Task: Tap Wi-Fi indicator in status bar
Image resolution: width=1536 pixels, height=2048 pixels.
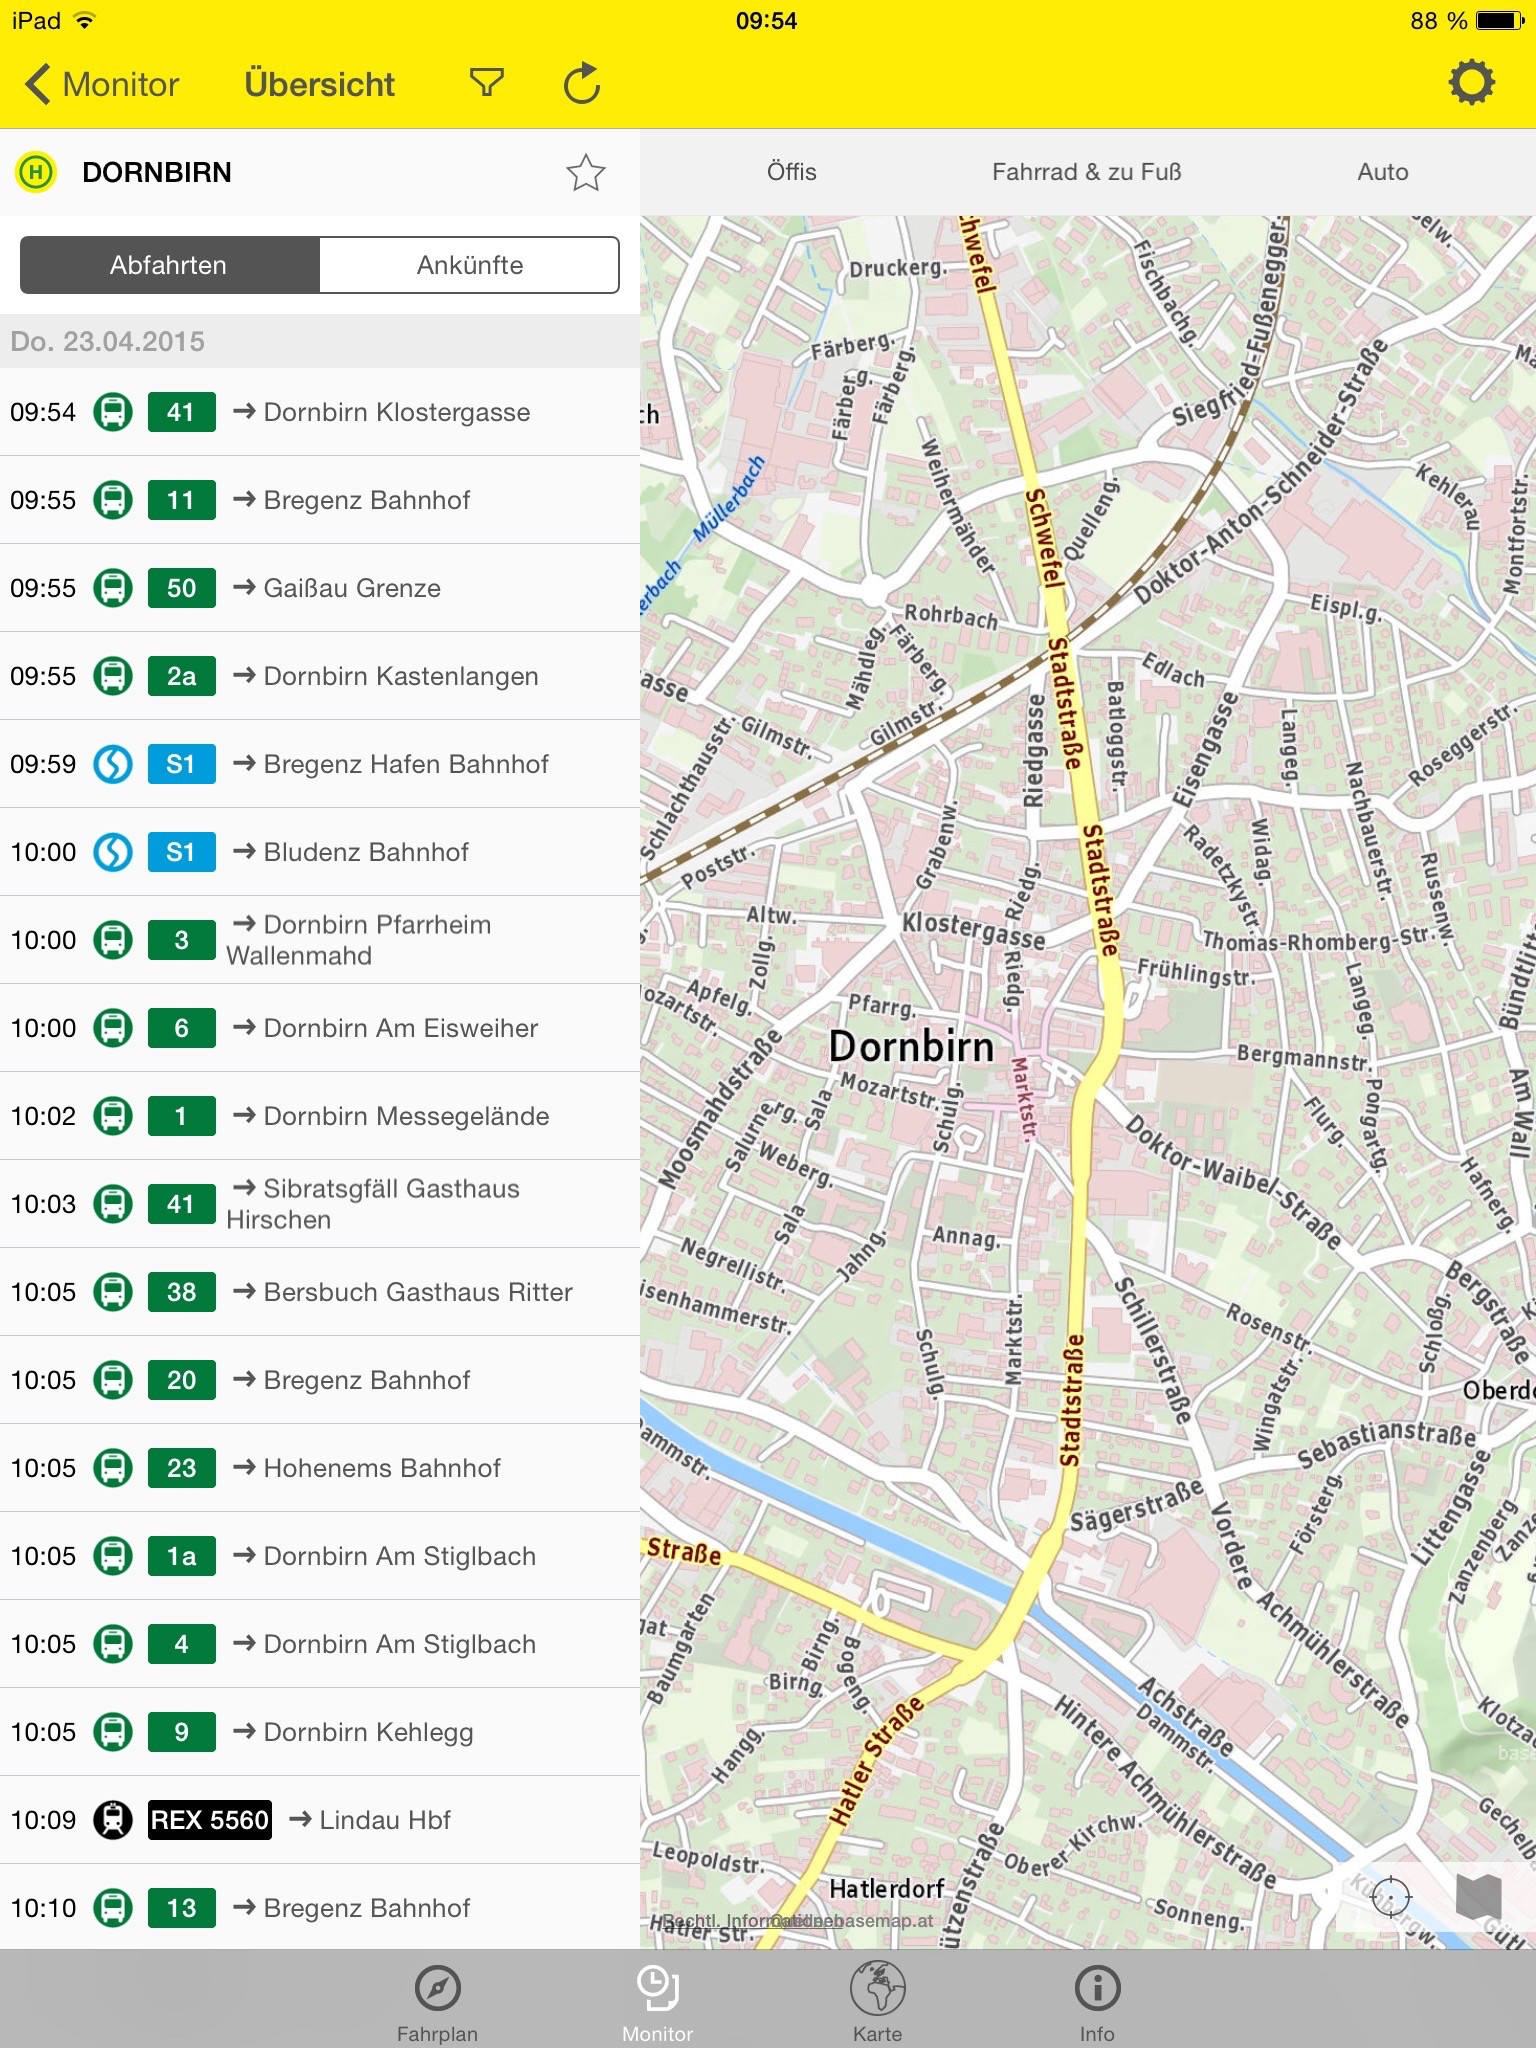Action: 85,21
